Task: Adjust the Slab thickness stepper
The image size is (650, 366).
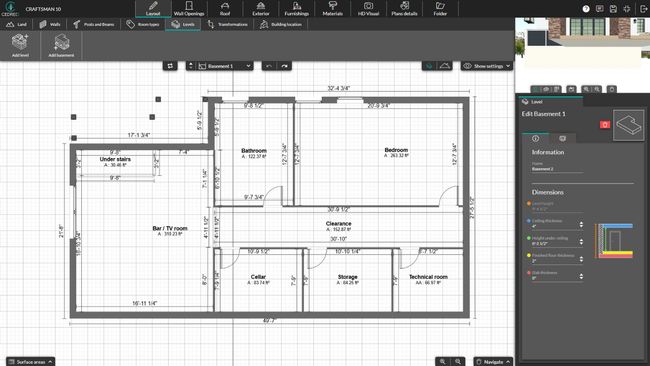Action: click(x=581, y=276)
